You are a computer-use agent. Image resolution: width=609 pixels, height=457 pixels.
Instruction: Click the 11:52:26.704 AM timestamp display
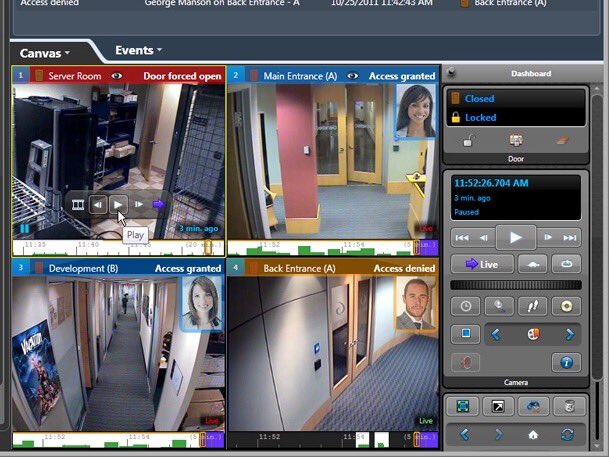[491, 183]
